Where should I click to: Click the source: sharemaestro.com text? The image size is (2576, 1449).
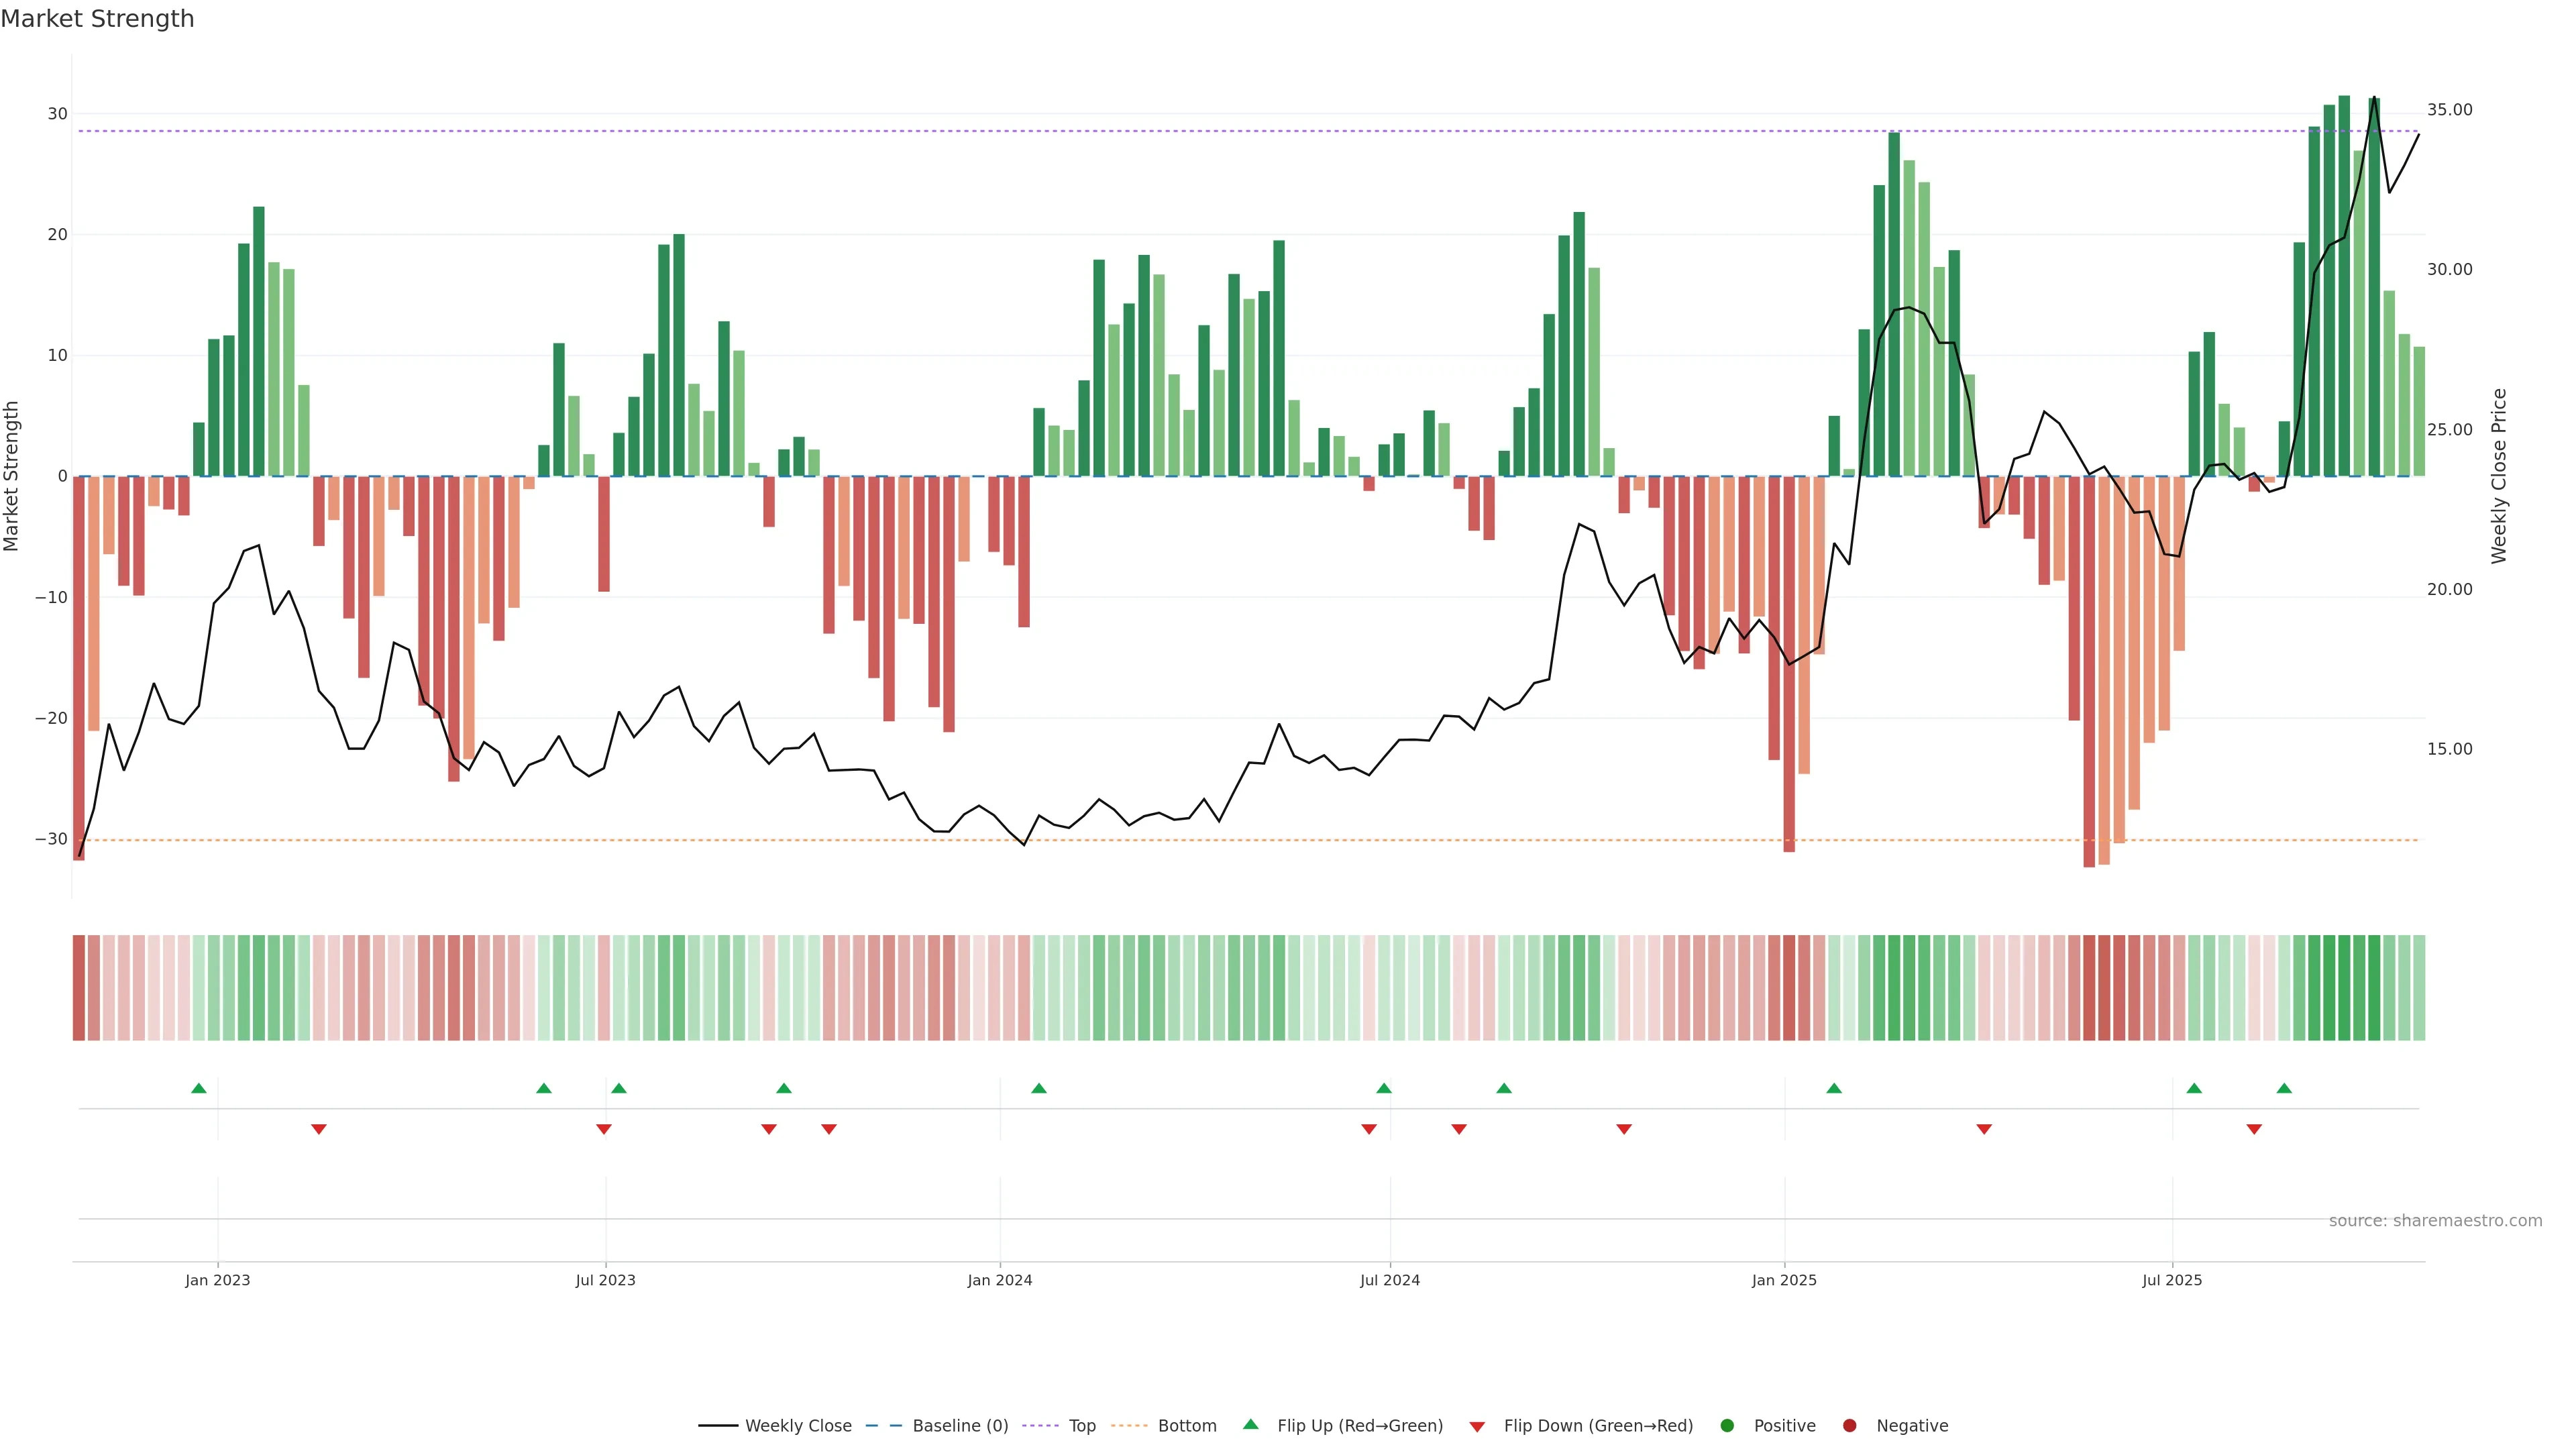(x=2435, y=1220)
